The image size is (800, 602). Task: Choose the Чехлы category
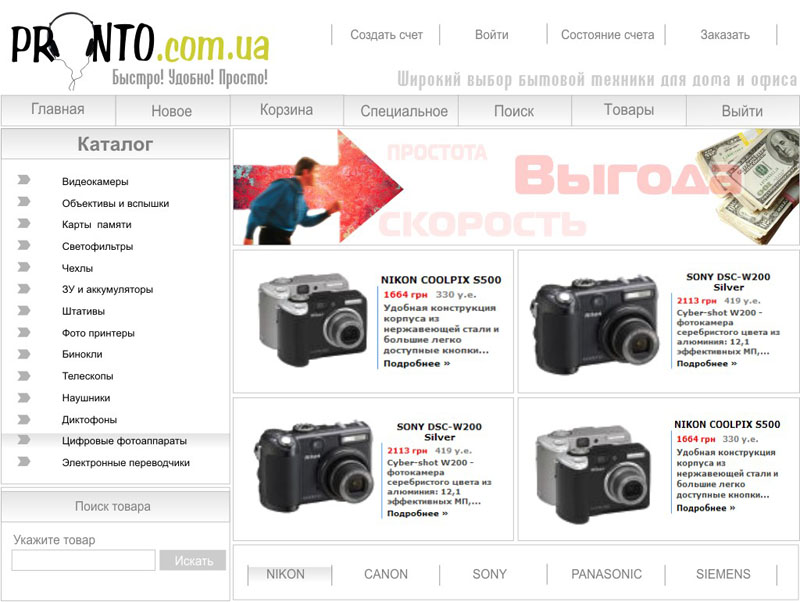[78, 268]
